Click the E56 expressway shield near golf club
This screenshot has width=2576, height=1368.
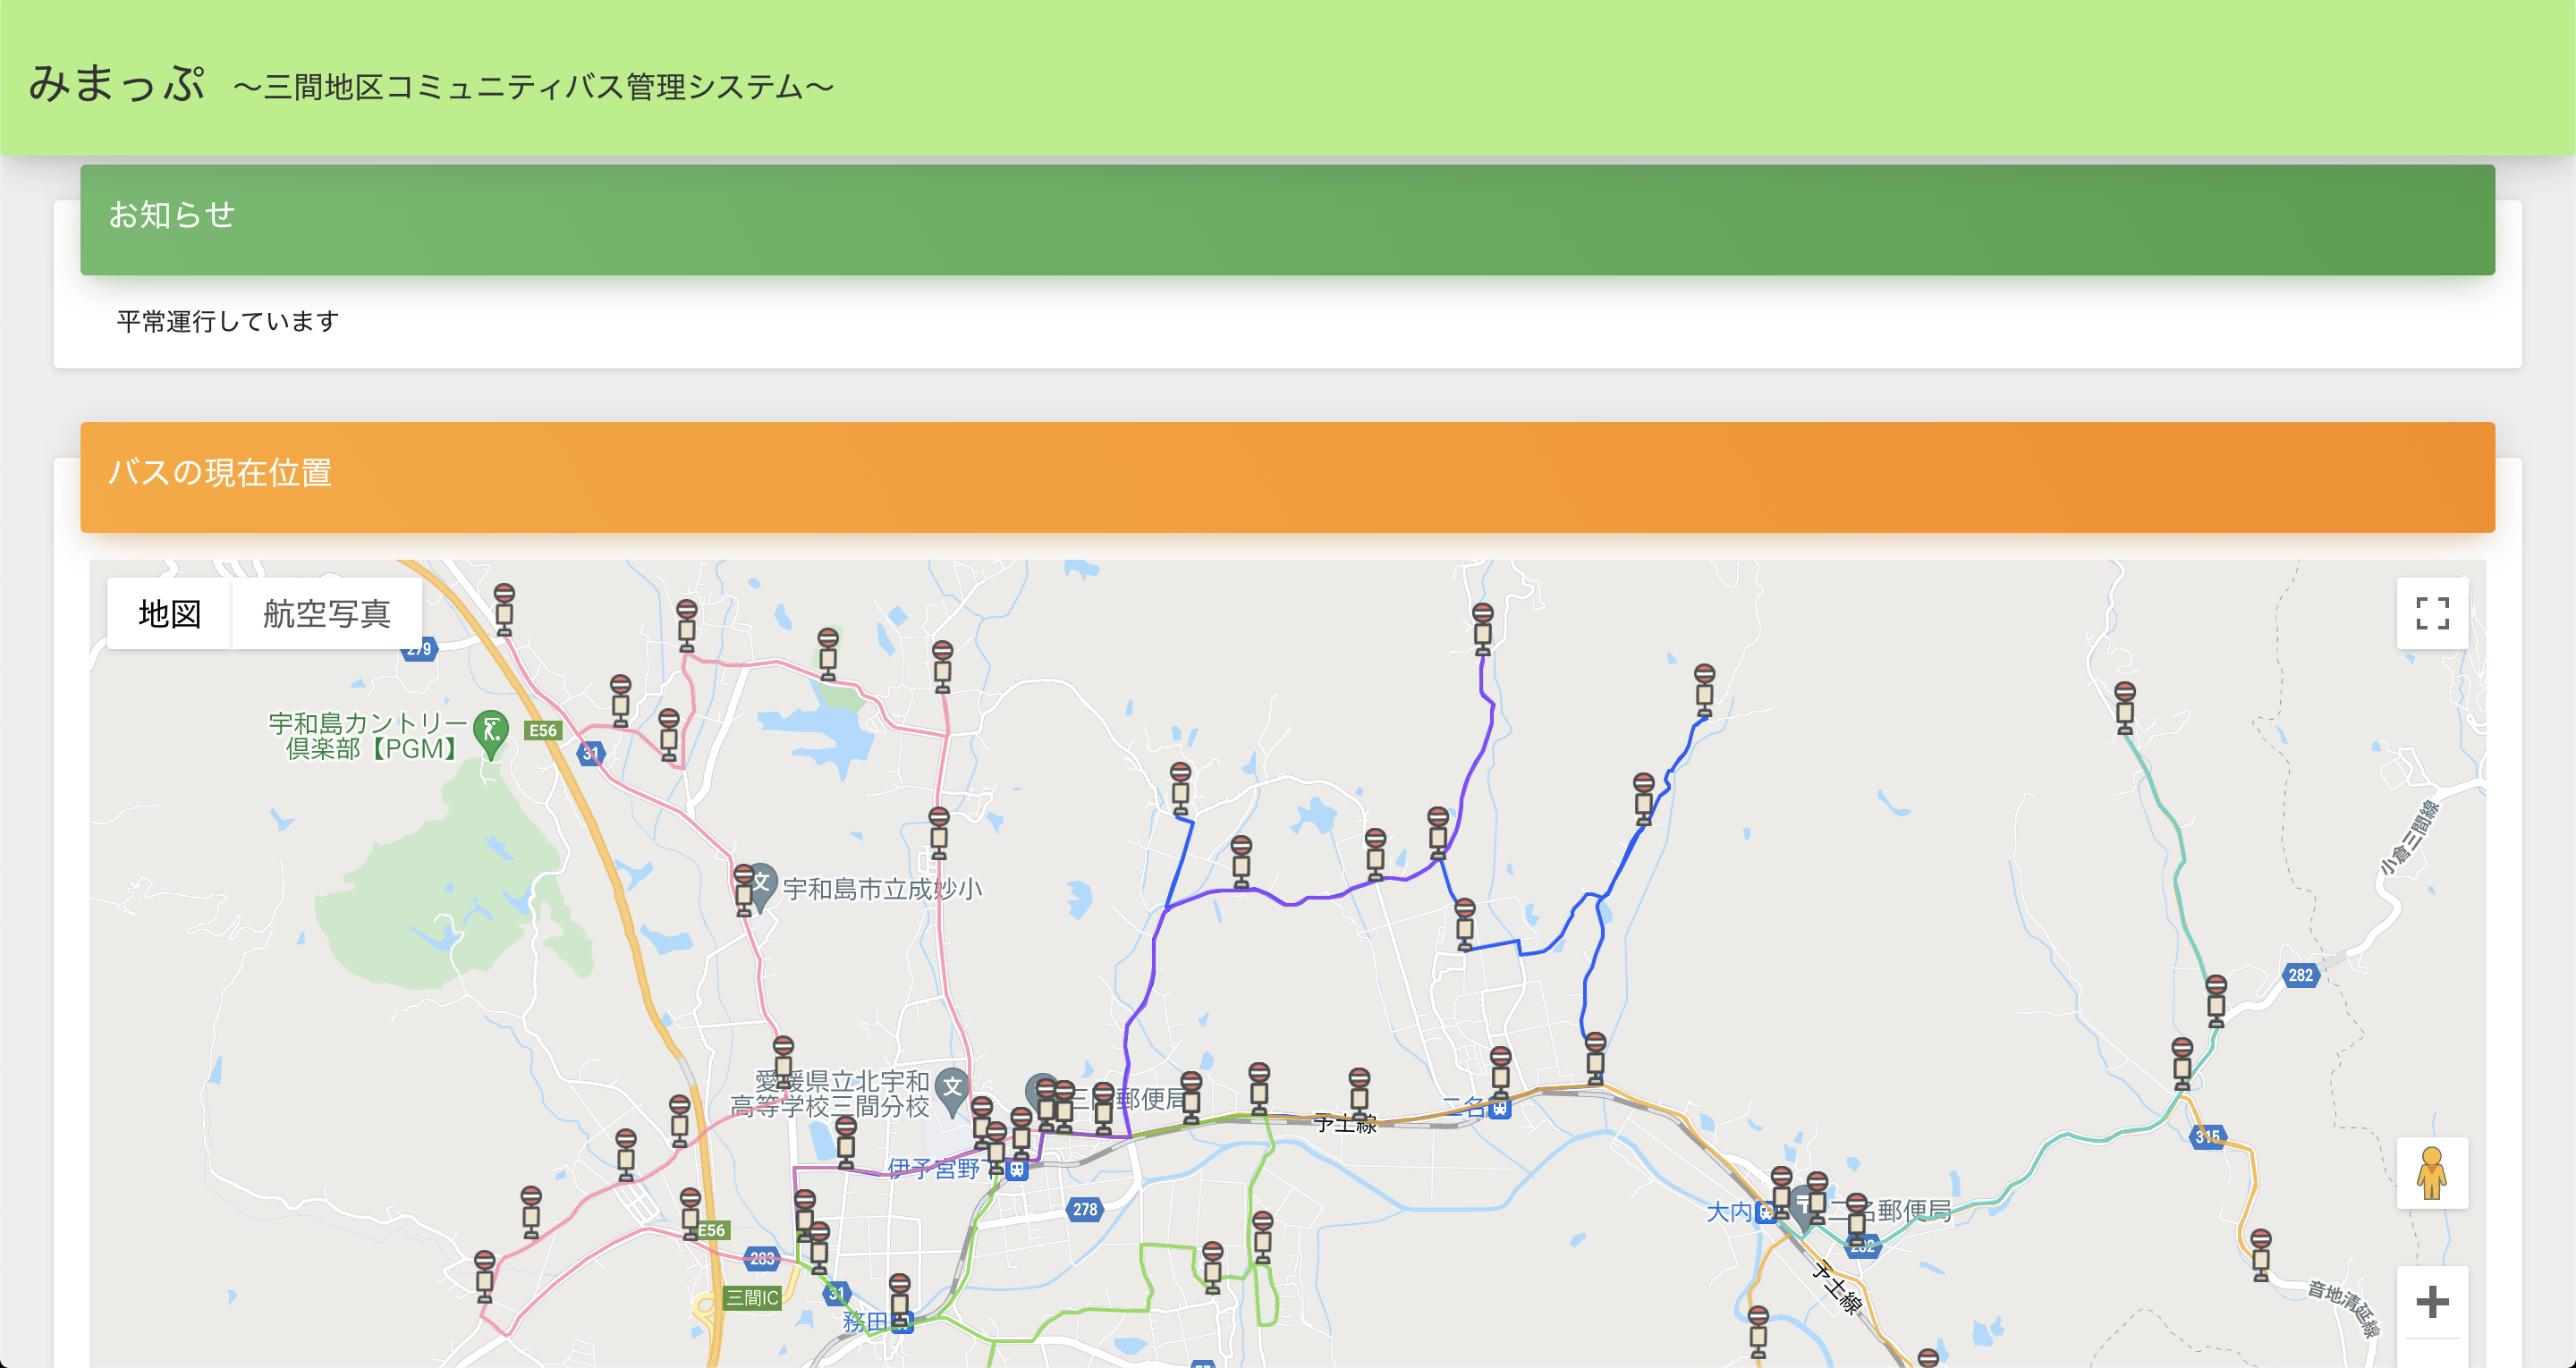point(543,730)
